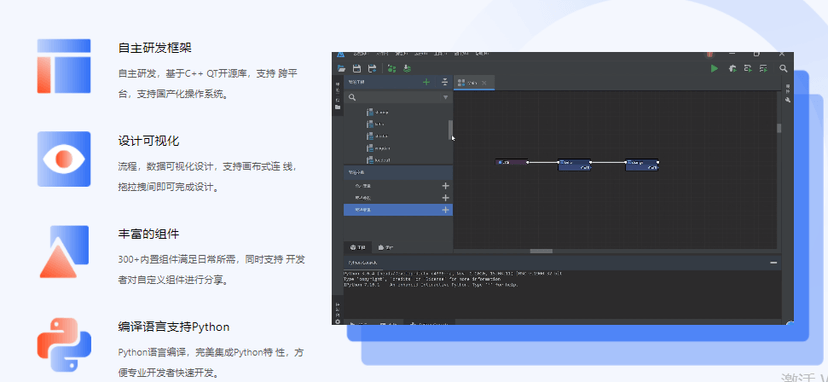Click the folder icon on left sidebar

point(337,107)
